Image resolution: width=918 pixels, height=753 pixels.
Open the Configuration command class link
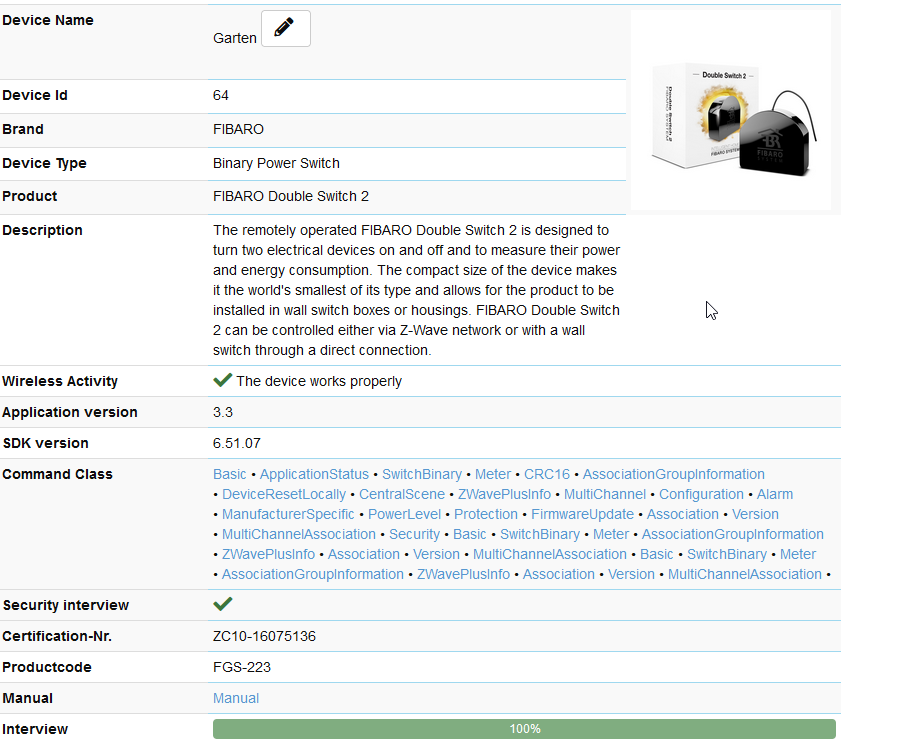[701, 494]
